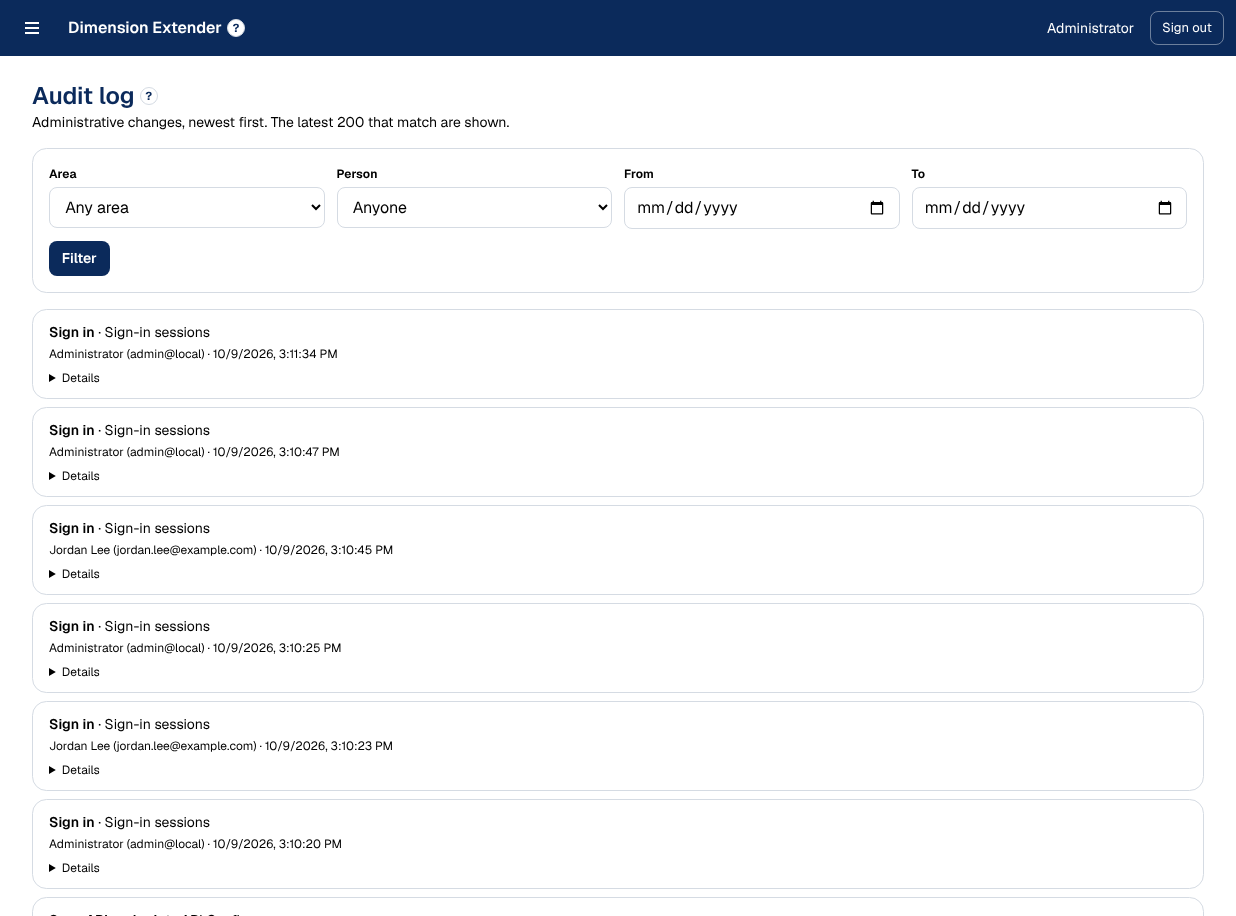This screenshot has height=916, width=1236.
Task: Click 'Administrator (admin@local) · 10/9/2026, 3:11:34 PM' text
Action: click(x=193, y=354)
